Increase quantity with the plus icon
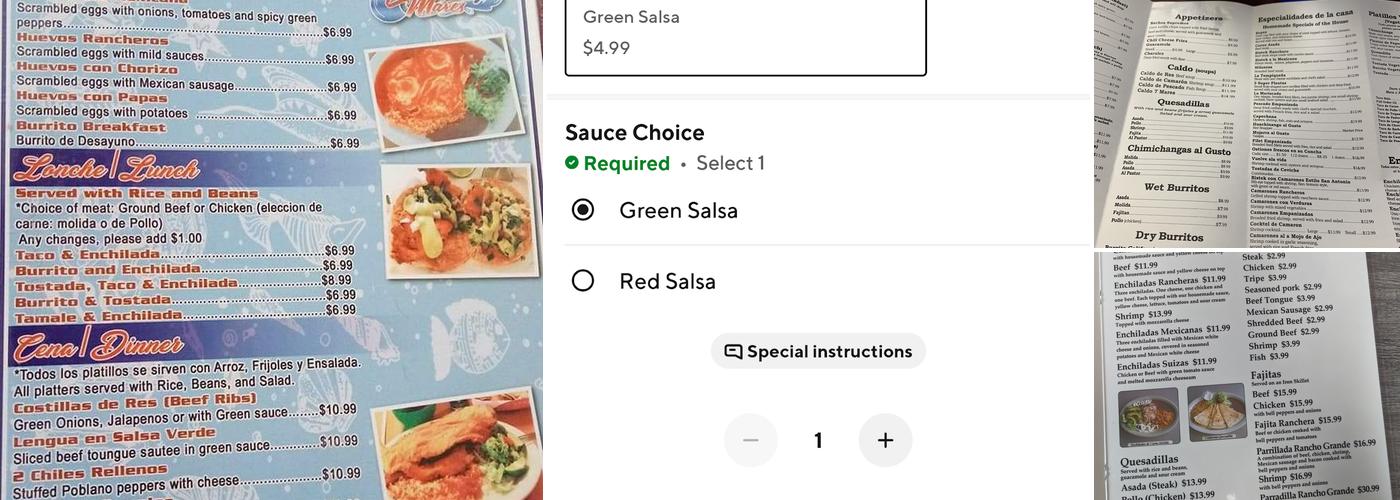1400x500 pixels. [885, 440]
